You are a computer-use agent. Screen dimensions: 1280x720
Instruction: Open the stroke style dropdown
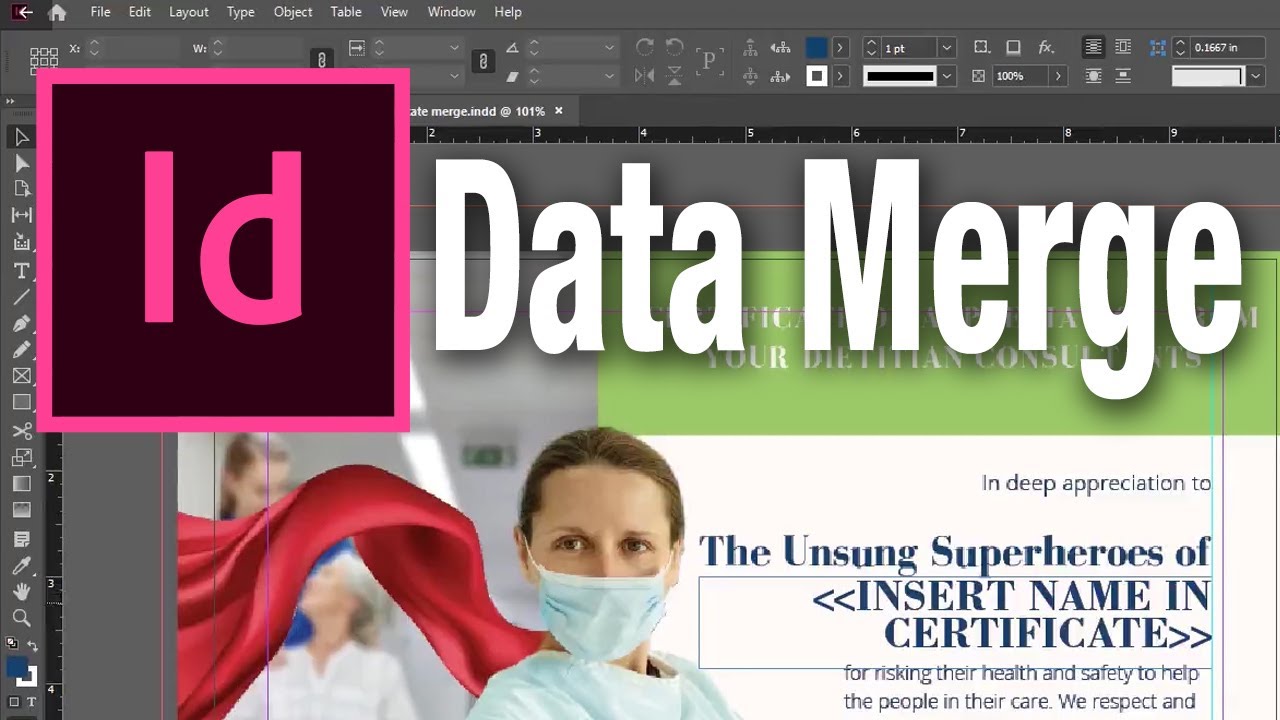(947, 75)
